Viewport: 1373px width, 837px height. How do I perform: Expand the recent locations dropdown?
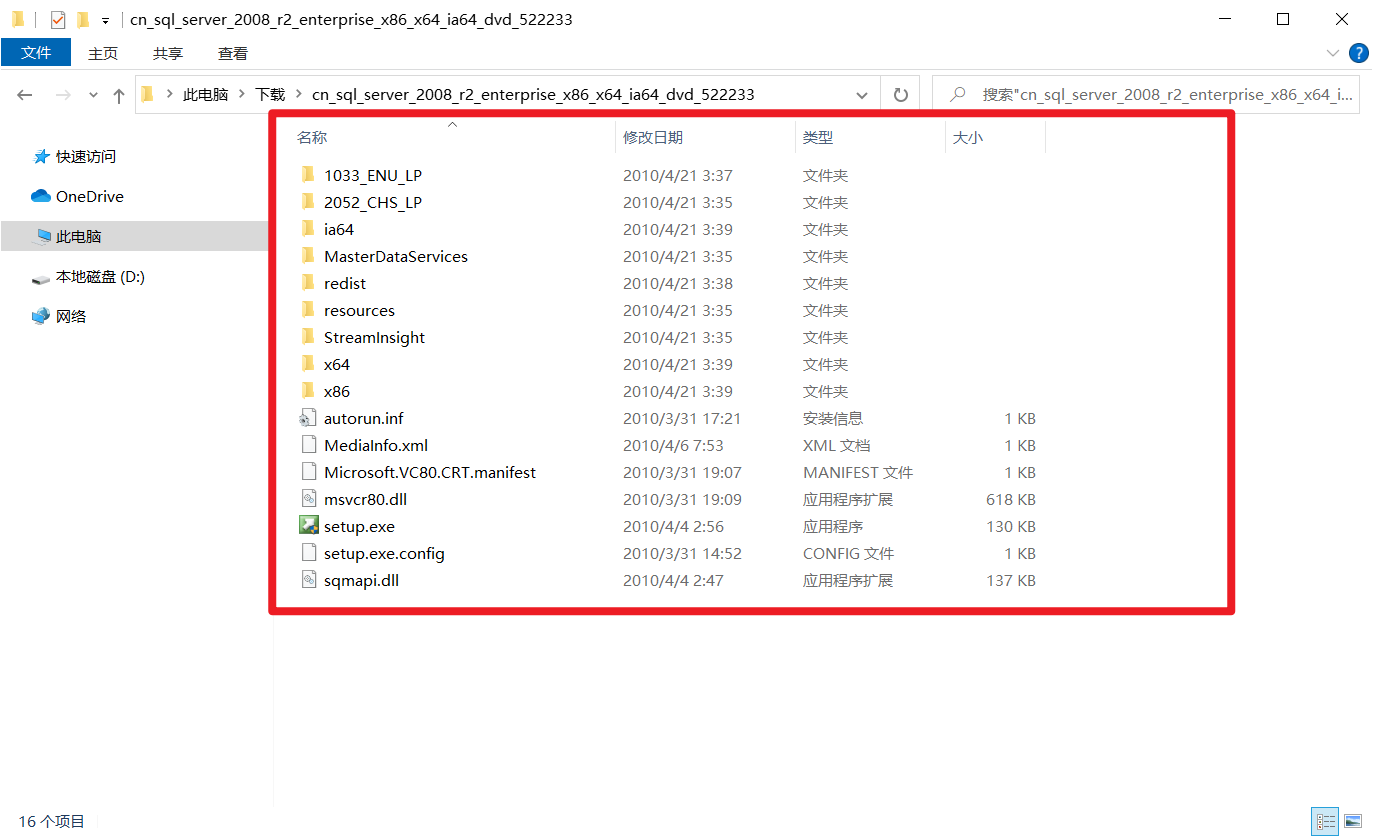[x=94, y=95]
